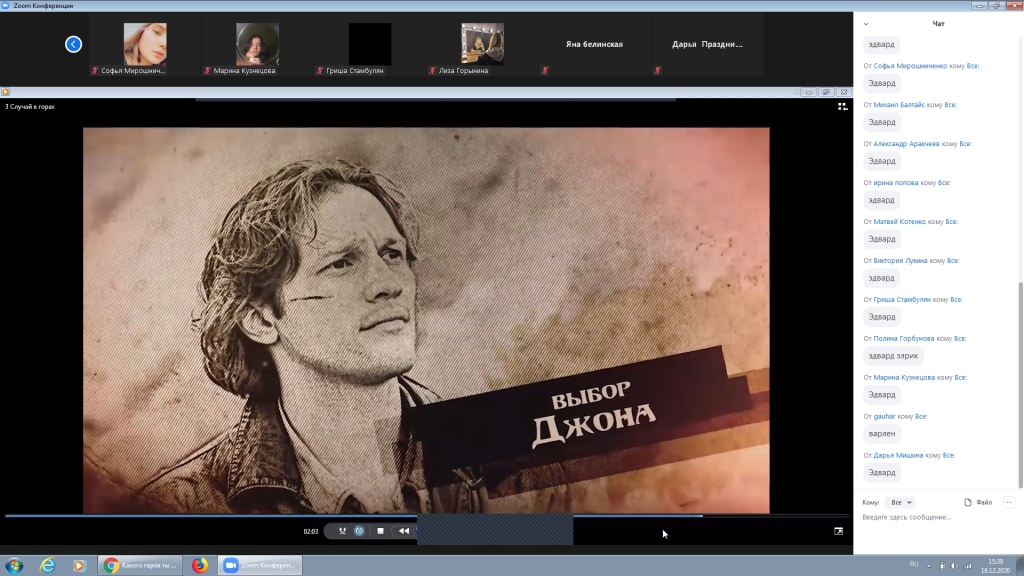
Task: Open sender name Марина Кузнецова in chat
Action: [x=904, y=377]
